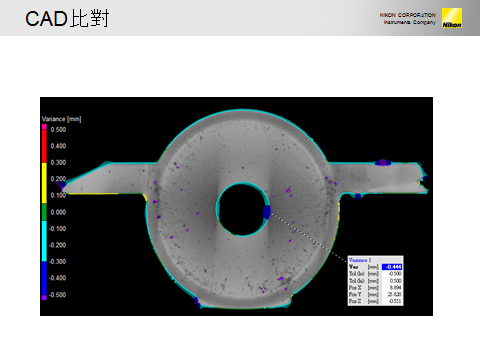Click the Tol (lo) value '-0.500'

click(x=395, y=274)
